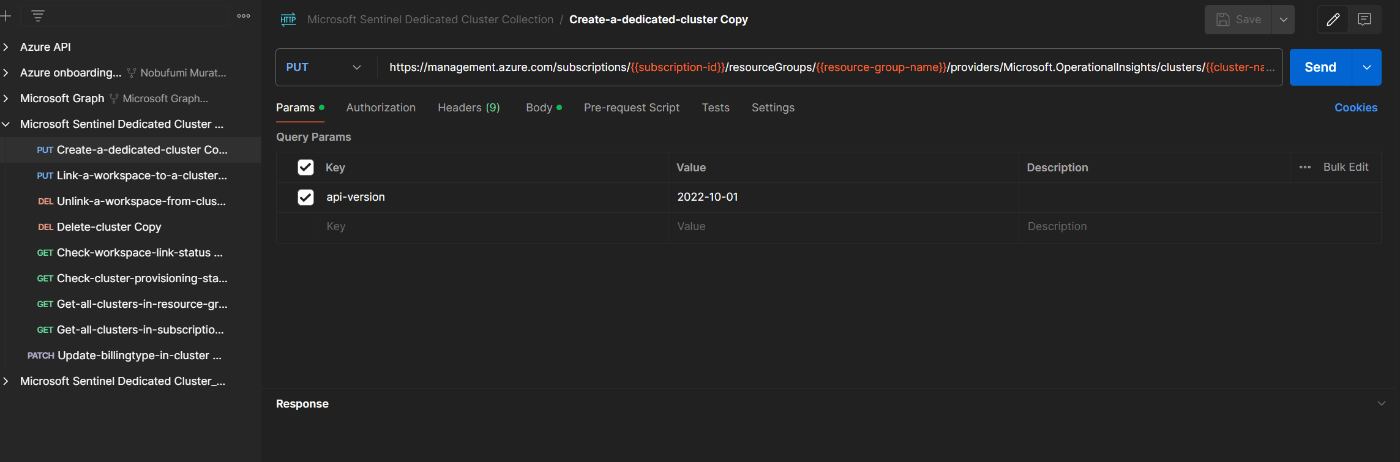Click the empty Description field in new row
Screen dimensions: 1400x462
tap(1200, 226)
